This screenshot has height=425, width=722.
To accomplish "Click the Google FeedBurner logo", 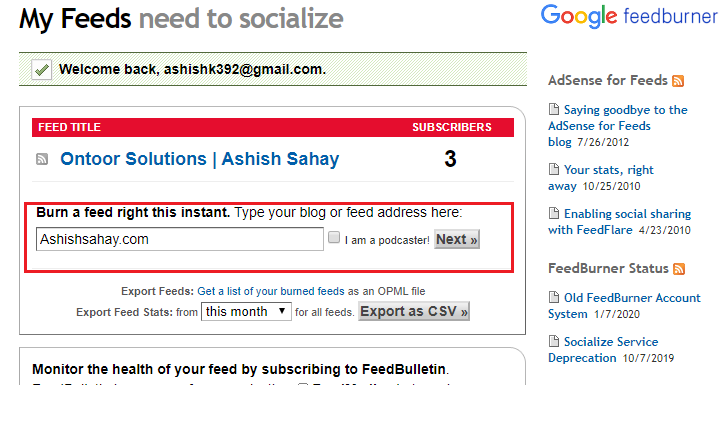I will point(630,17).
